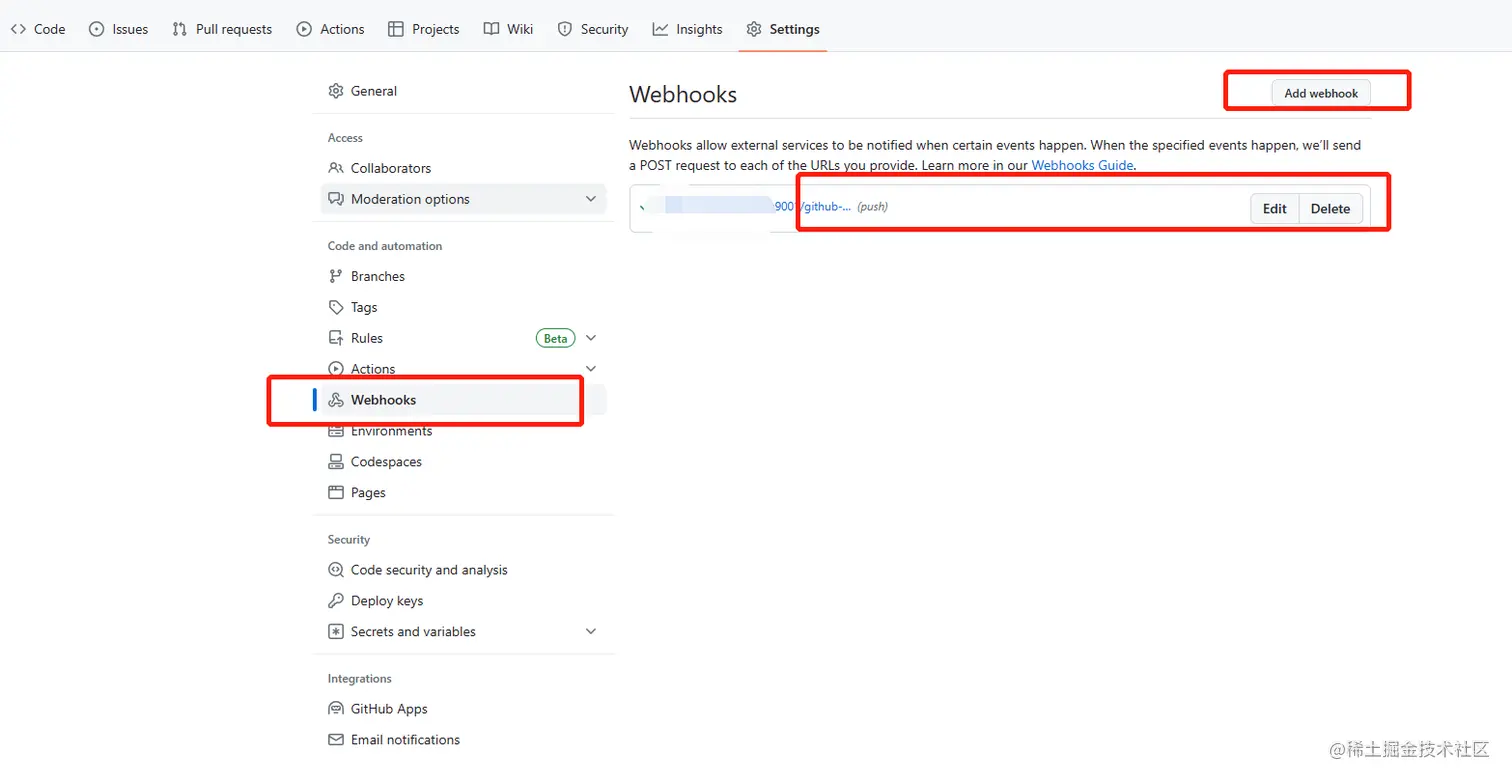Expand the Rules section chevron
This screenshot has width=1512, height=782.
591,338
